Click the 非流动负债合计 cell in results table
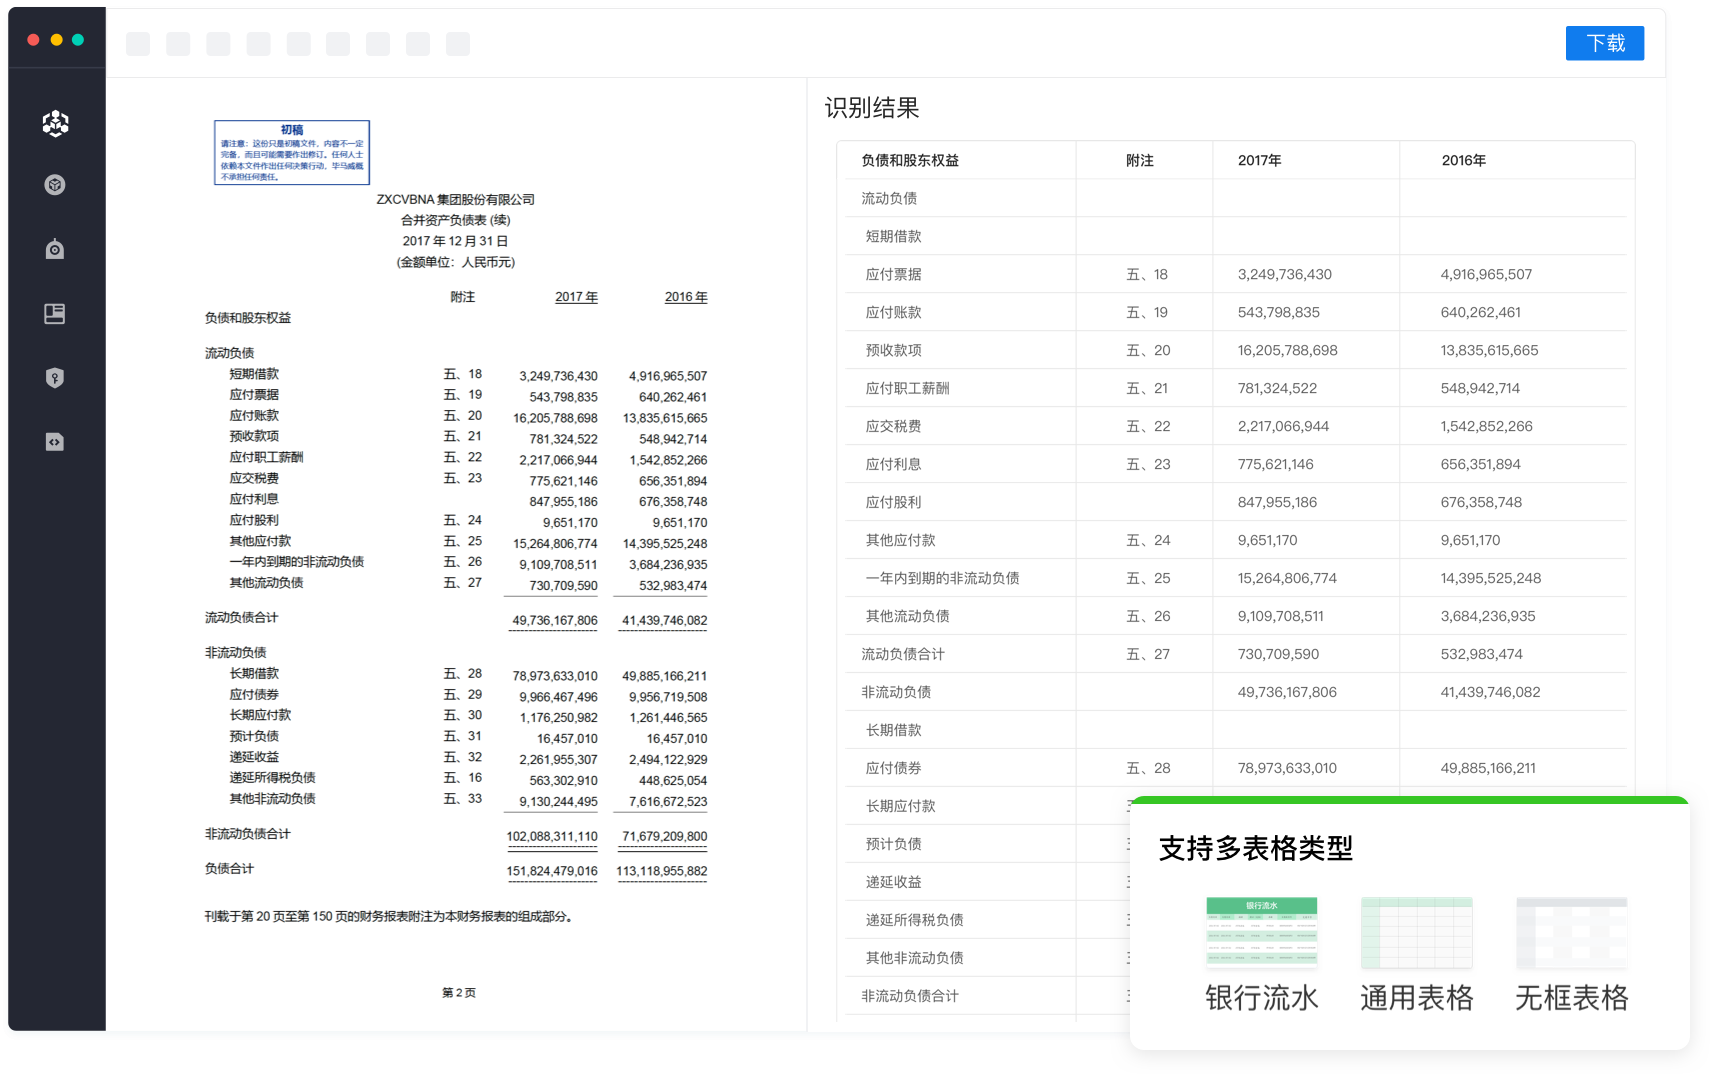Image resolution: width=1710 pixels, height=1074 pixels. 910,996
